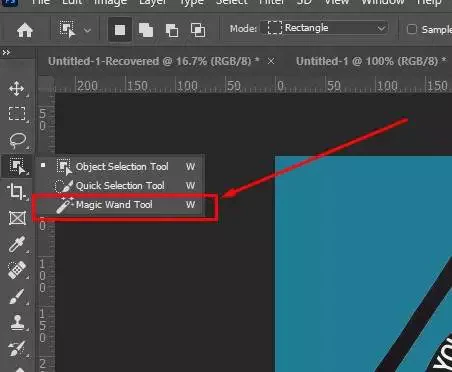Open the Filter menu

tap(272, 2)
